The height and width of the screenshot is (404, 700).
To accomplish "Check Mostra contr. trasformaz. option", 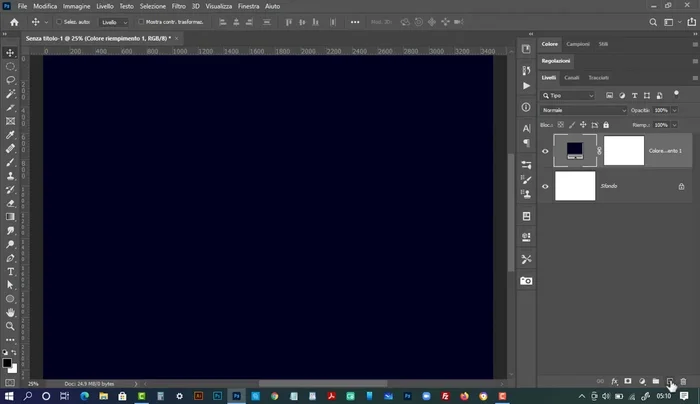I will click(x=140, y=21).
